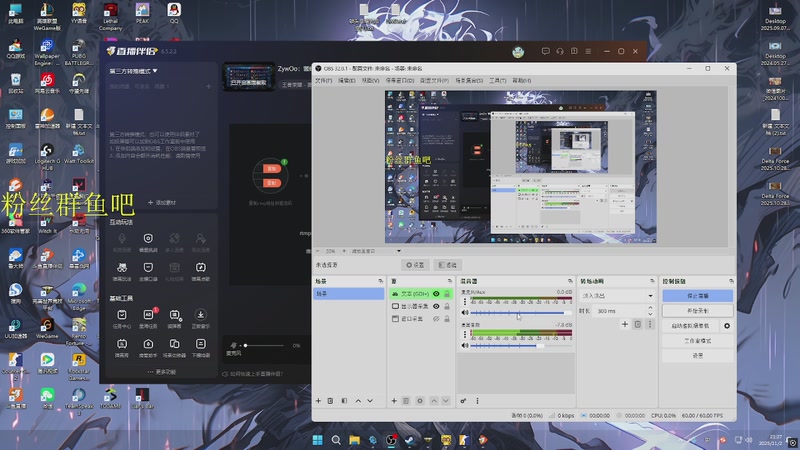Hide 文本(GDI+) source with eye icon

(x=436, y=294)
